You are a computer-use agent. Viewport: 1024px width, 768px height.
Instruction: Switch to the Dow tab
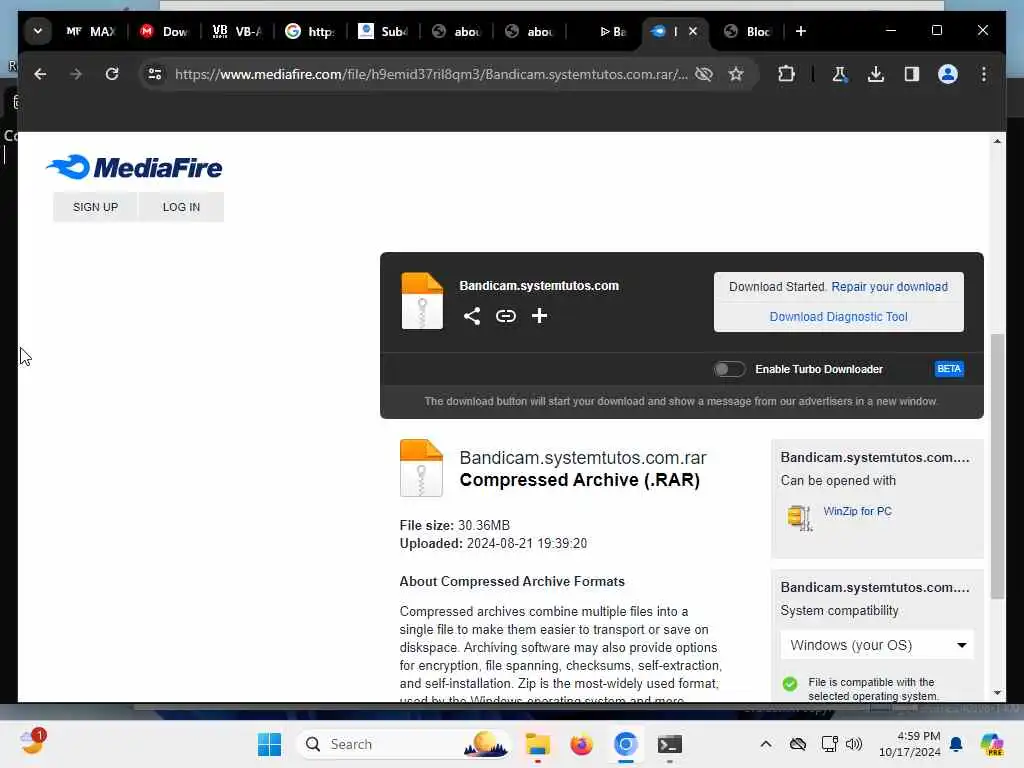tap(165, 31)
